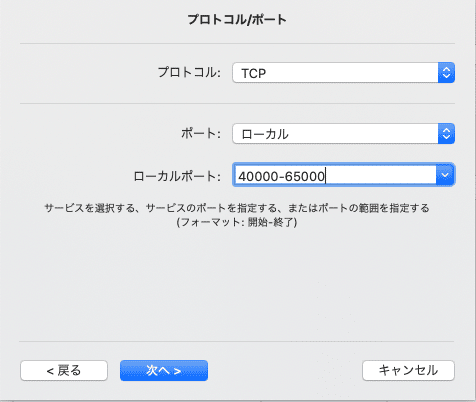The width and height of the screenshot is (476, 402).
Task: Click the blue up-down arrows beside ローカル
Action: (x=446, y=134)
